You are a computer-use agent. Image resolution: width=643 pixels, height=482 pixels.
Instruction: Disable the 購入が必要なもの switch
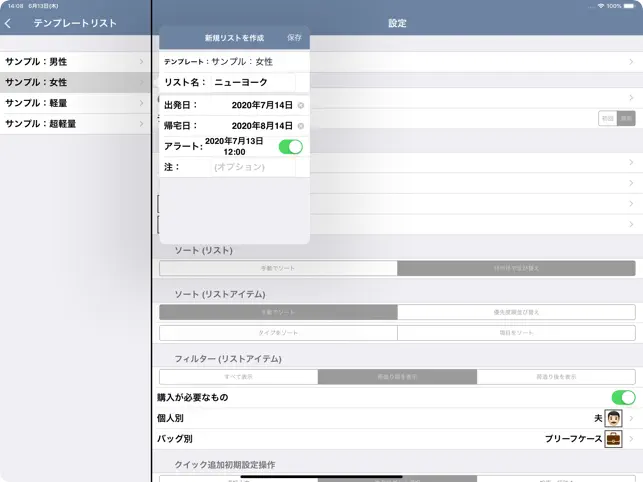tap(623, 397)
